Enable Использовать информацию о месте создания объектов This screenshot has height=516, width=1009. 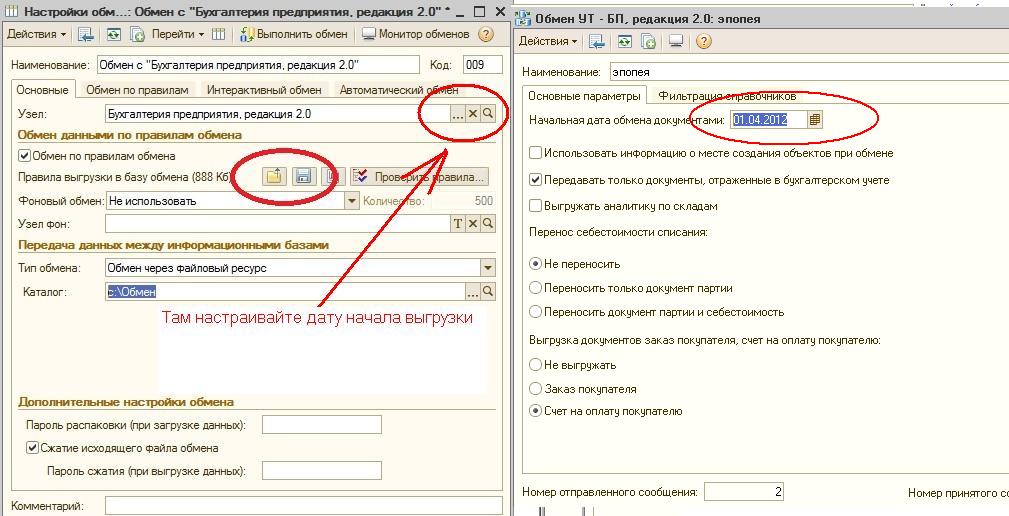[x=535, y=153]
